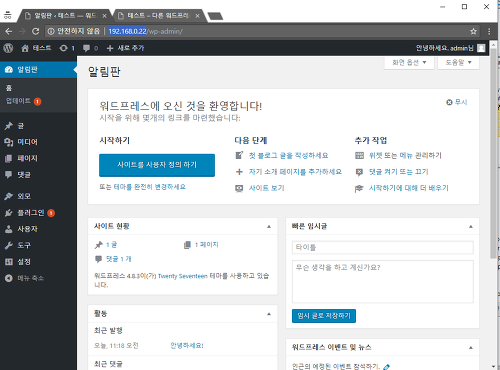Click the 새로 추가 plus item
The width and height of the screenshot is (500, 370).
[x=125, y=48]
